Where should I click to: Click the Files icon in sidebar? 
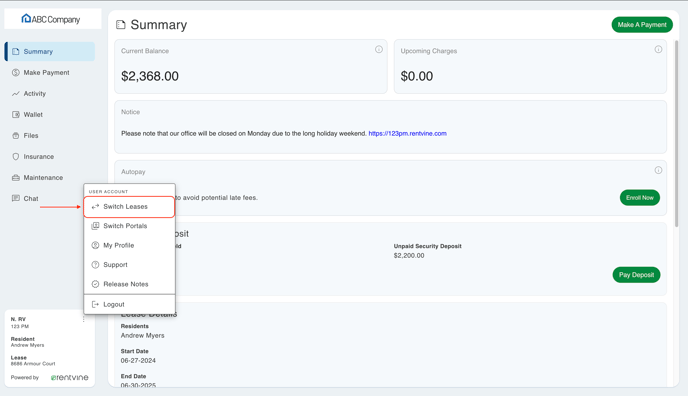tap(16, 136)
